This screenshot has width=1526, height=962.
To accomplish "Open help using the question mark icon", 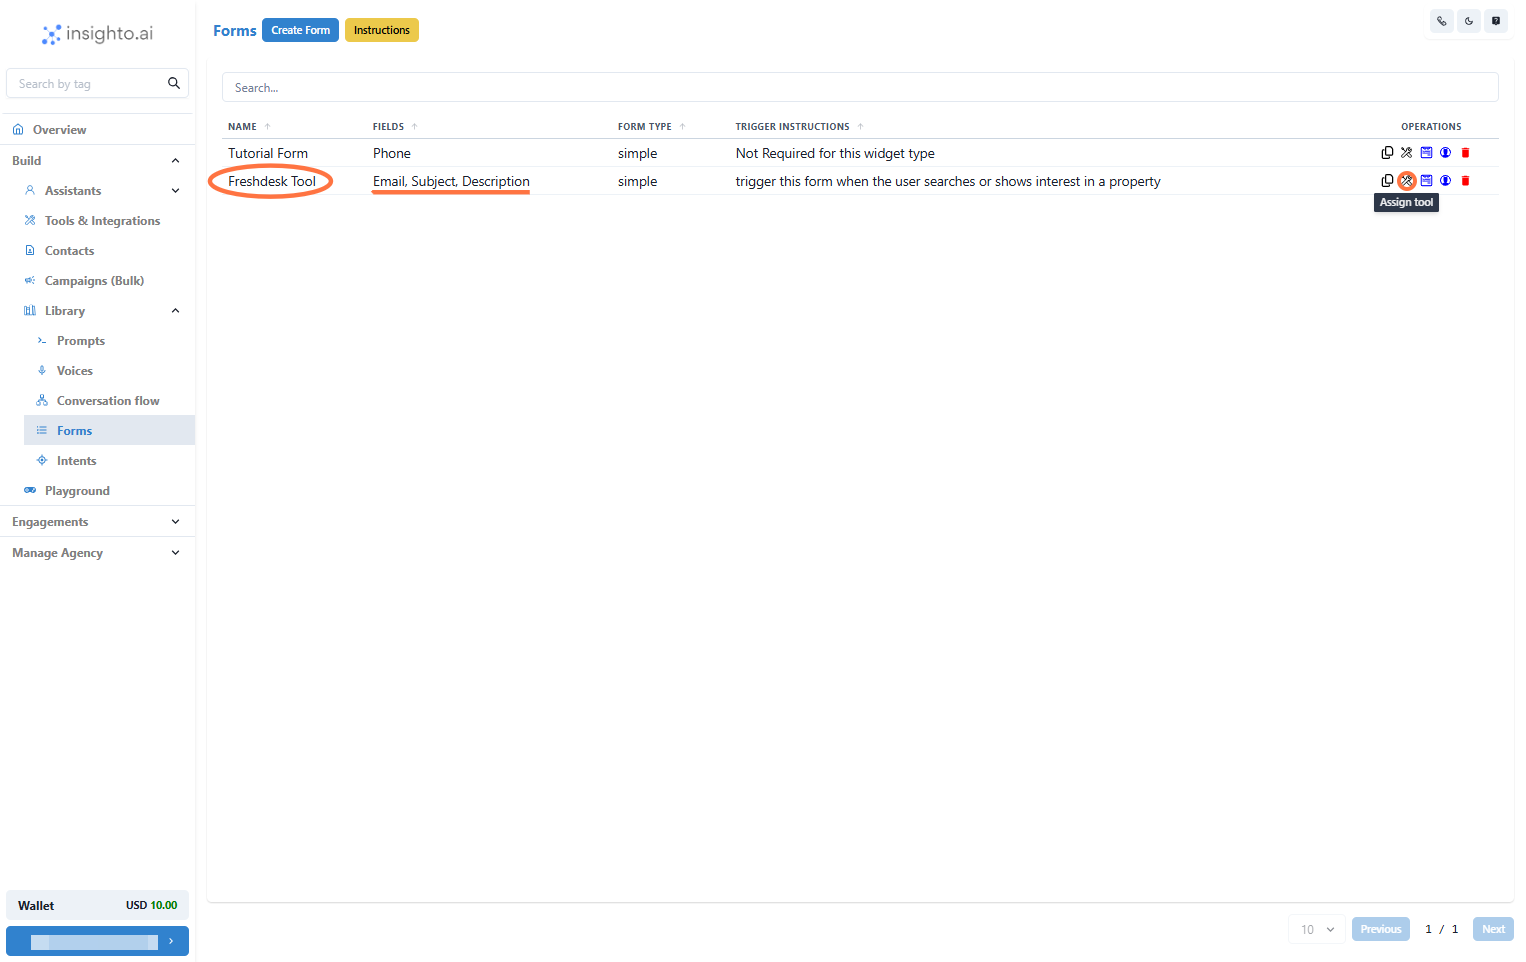I will tap(1496, 20).
